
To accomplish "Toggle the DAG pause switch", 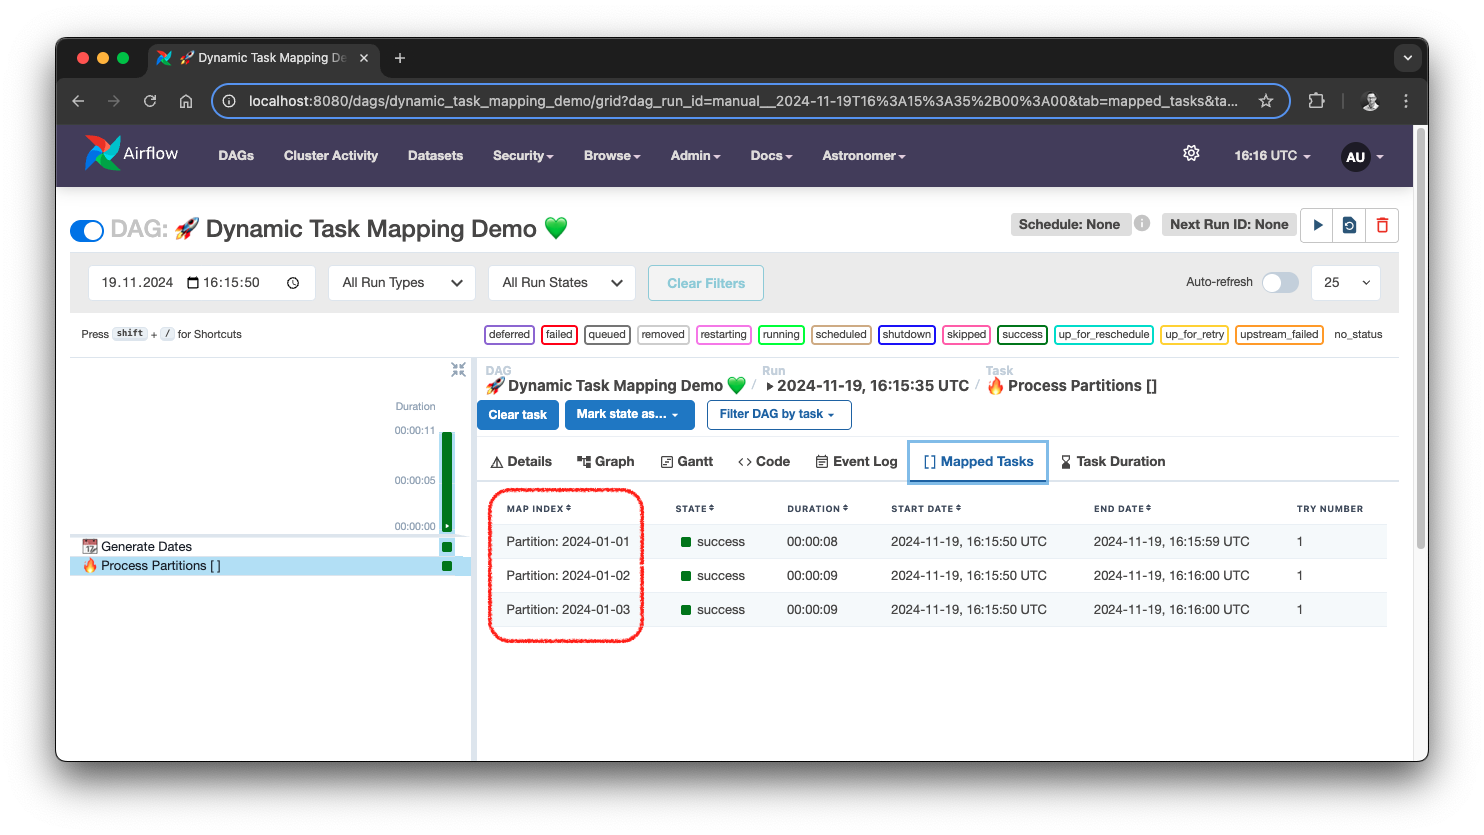I will pos(87,231).
